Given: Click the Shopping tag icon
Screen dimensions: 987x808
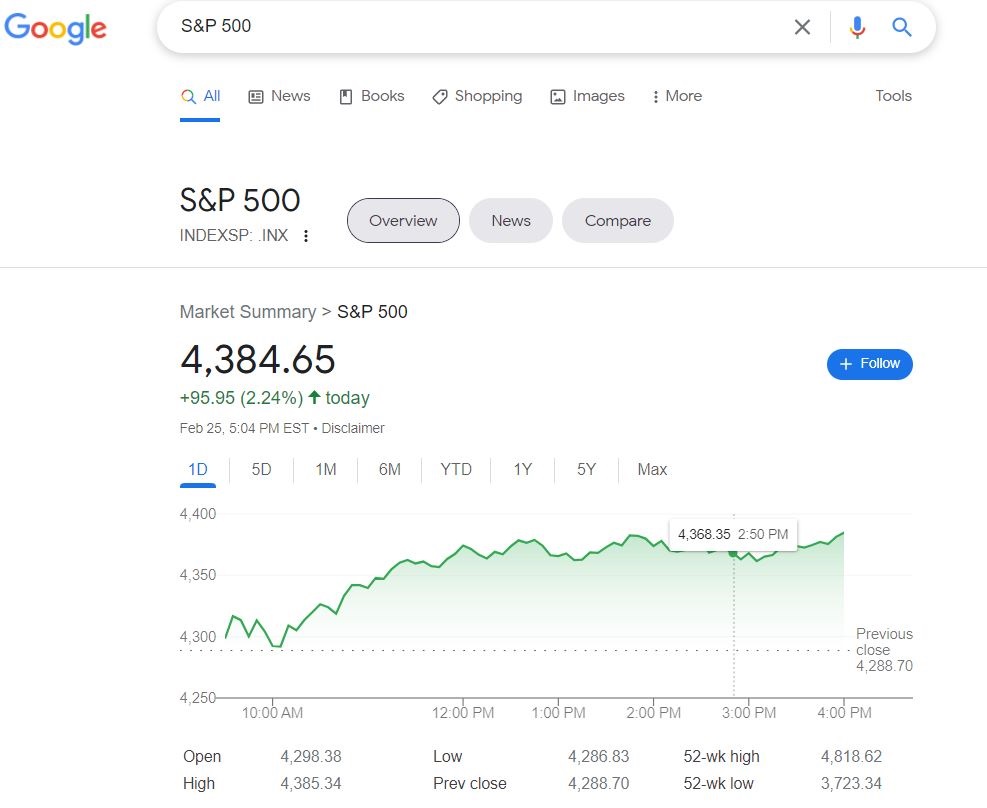Looking at the screenshot, I should pos(440,96).
